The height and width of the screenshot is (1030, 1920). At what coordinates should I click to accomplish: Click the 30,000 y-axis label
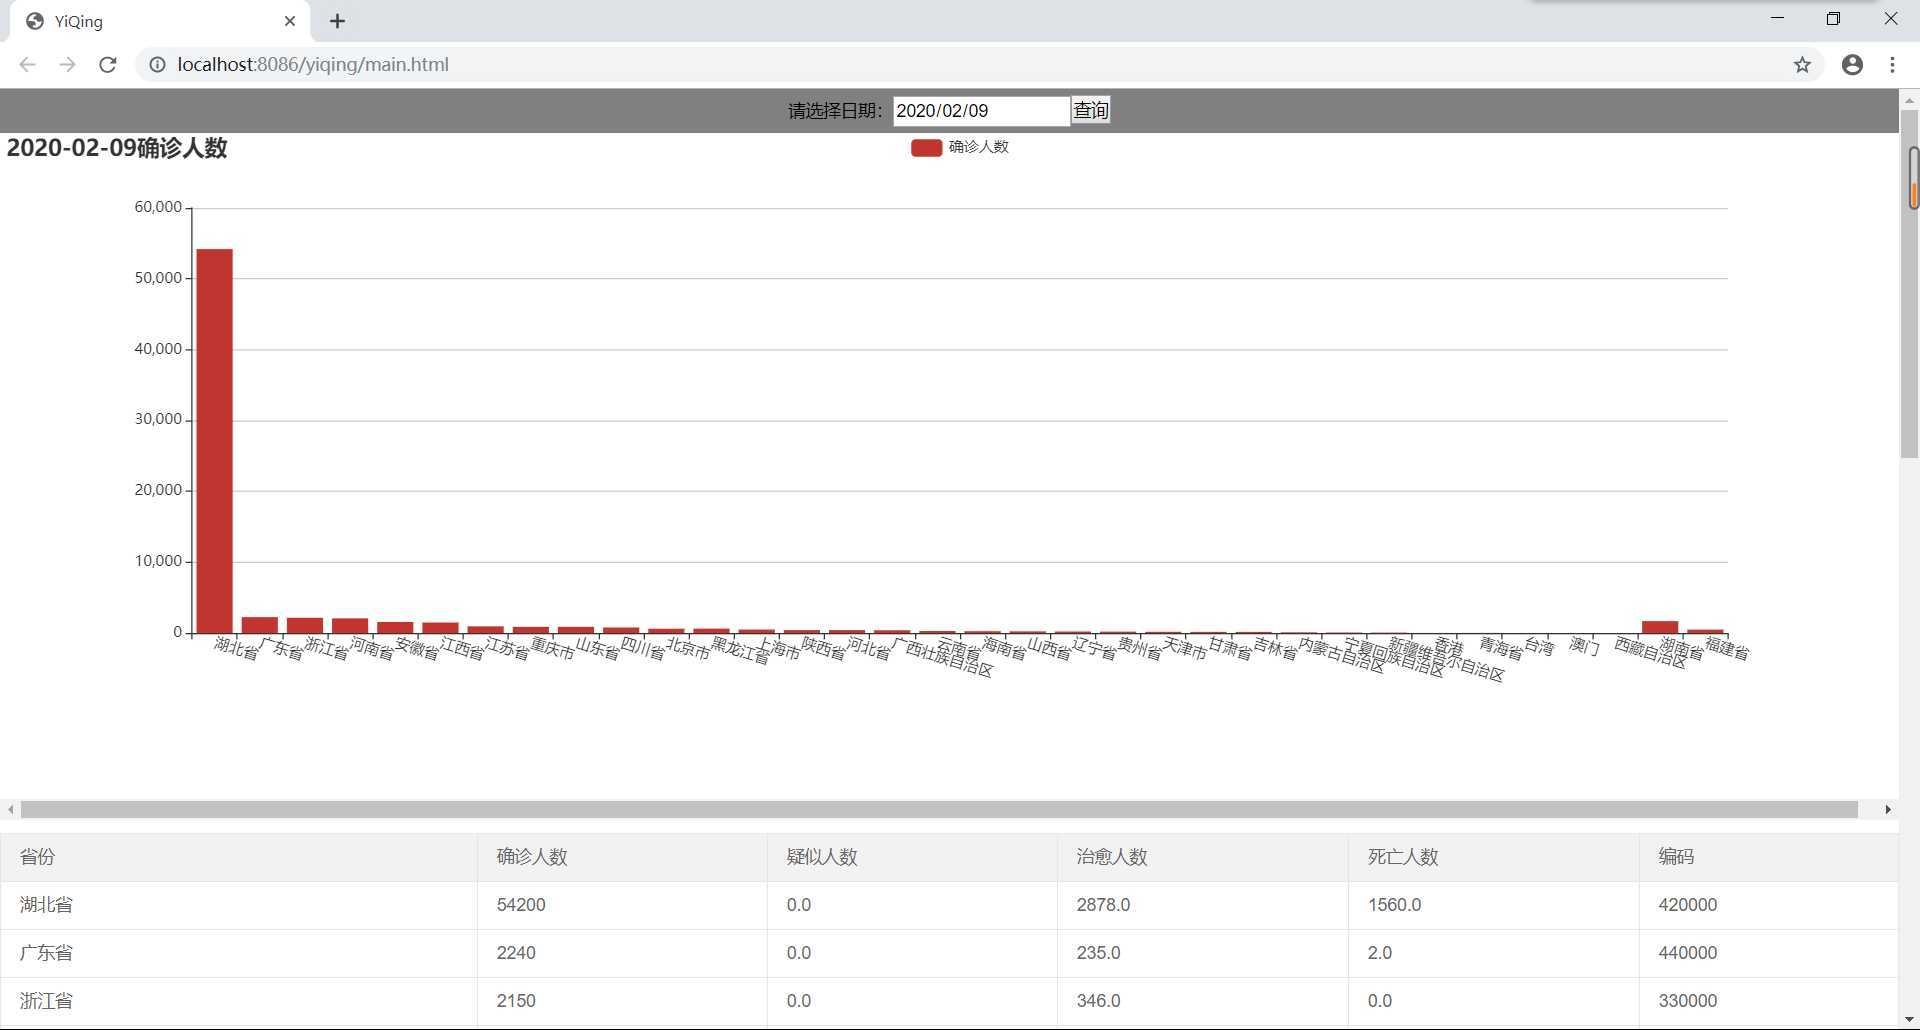tap(158, 419)
